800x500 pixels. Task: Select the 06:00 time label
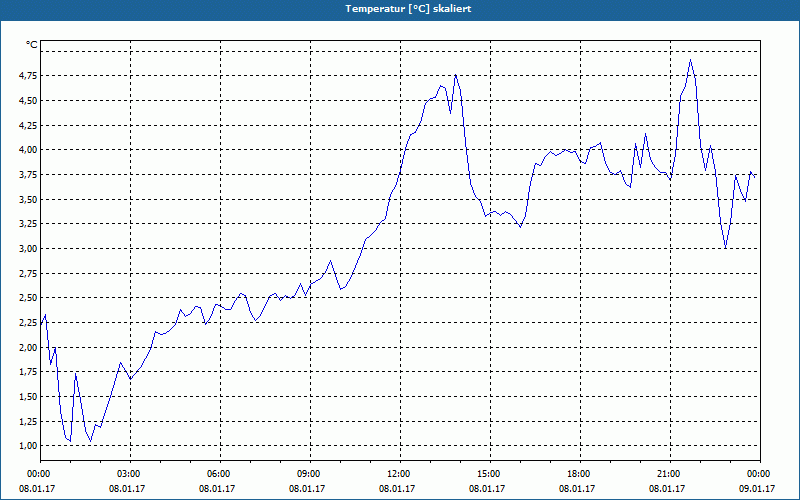(220, 474)
